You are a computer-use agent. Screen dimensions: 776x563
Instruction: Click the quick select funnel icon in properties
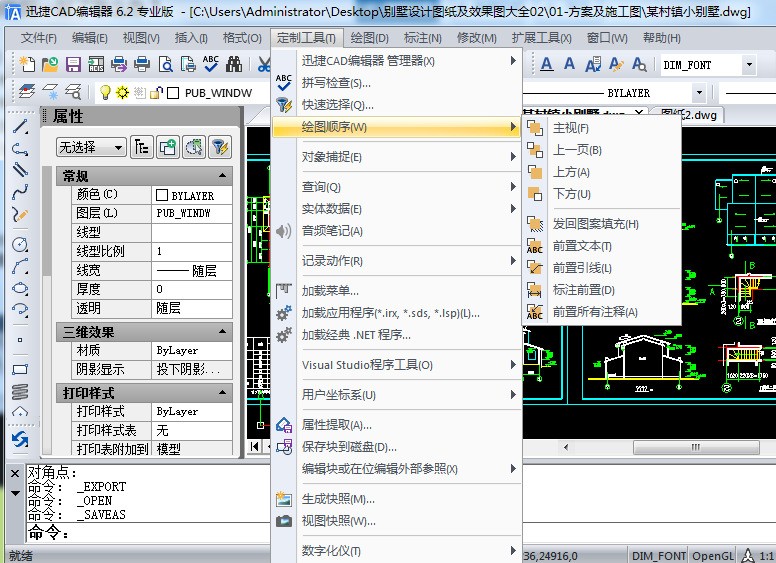pos(221,147)
